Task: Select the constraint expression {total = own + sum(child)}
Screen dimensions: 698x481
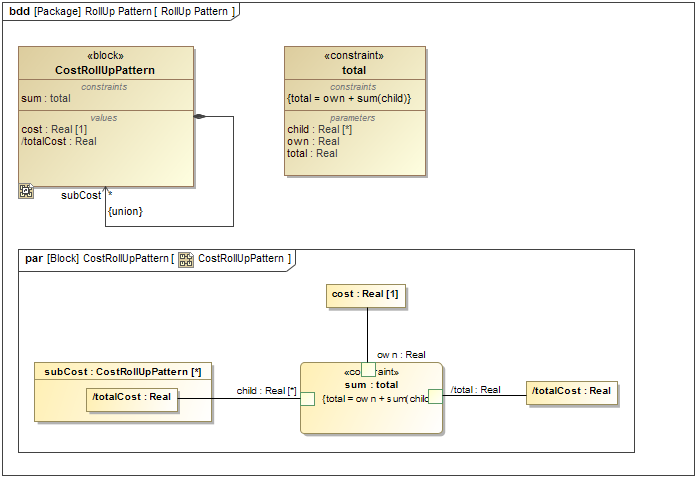Action: click(x=349, y=99)
